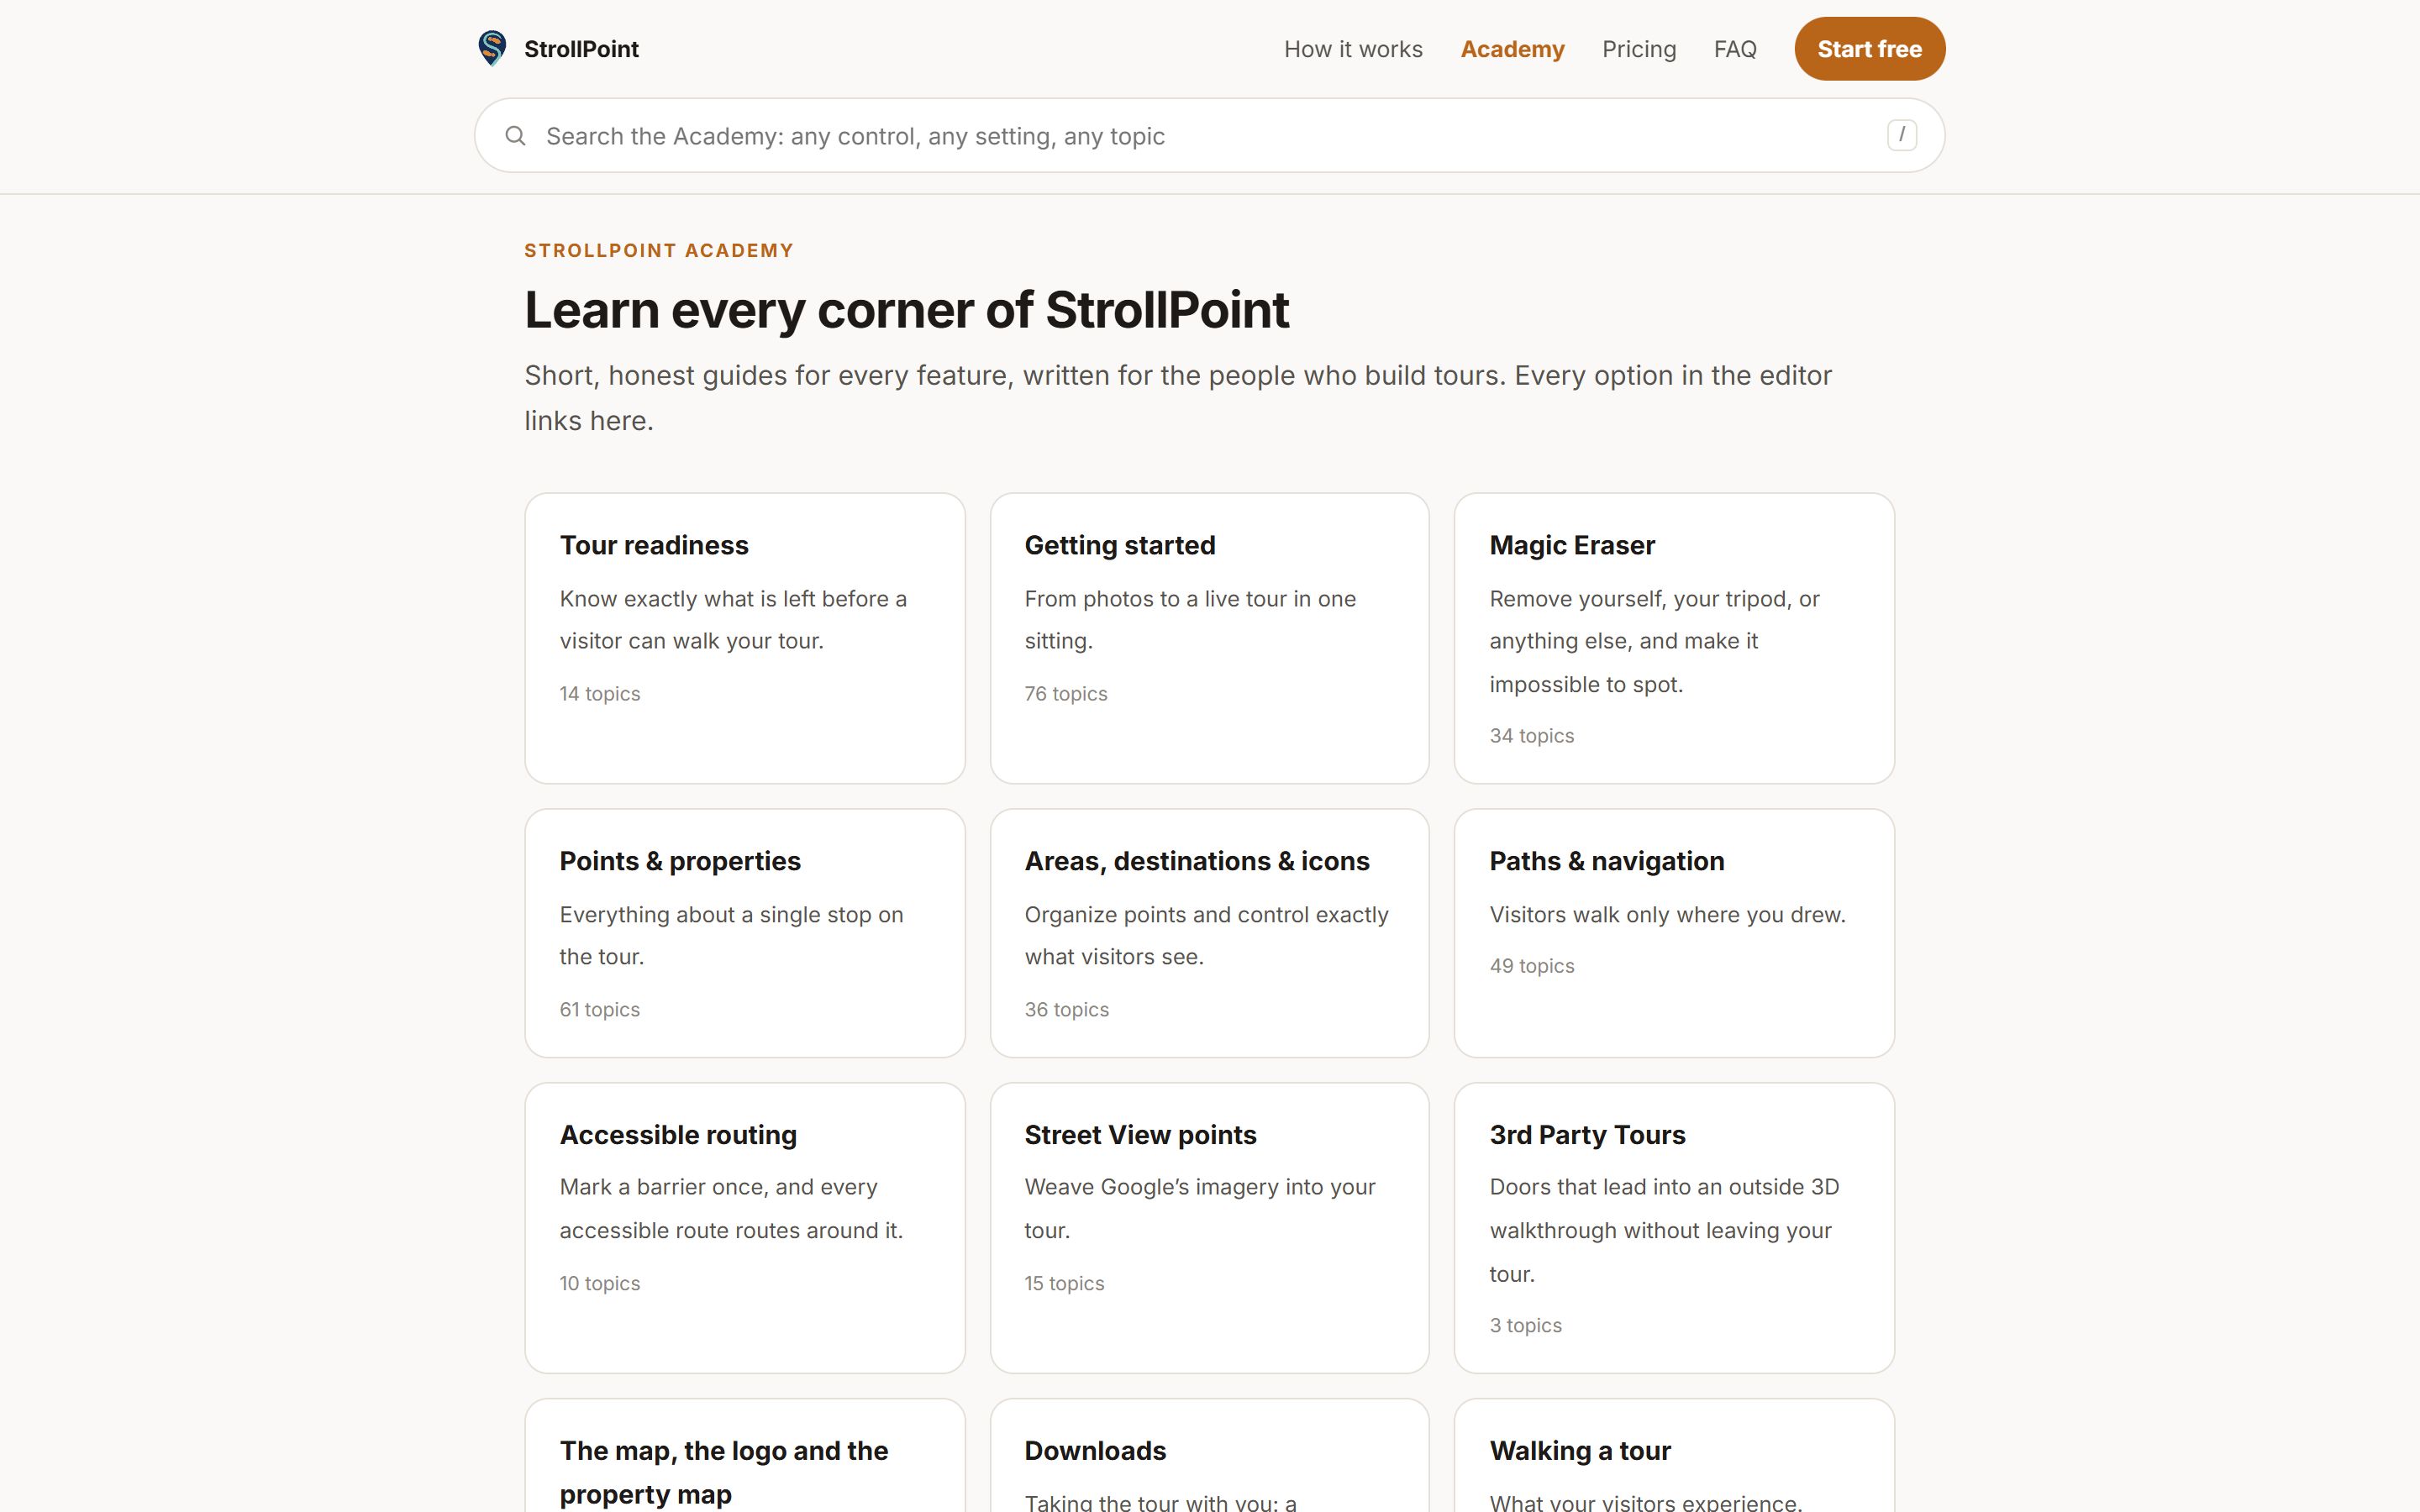Click 'From photos to a live tour' description
The width and height of the screenshot is (2420, 1512).
(x=1190, y=620)
